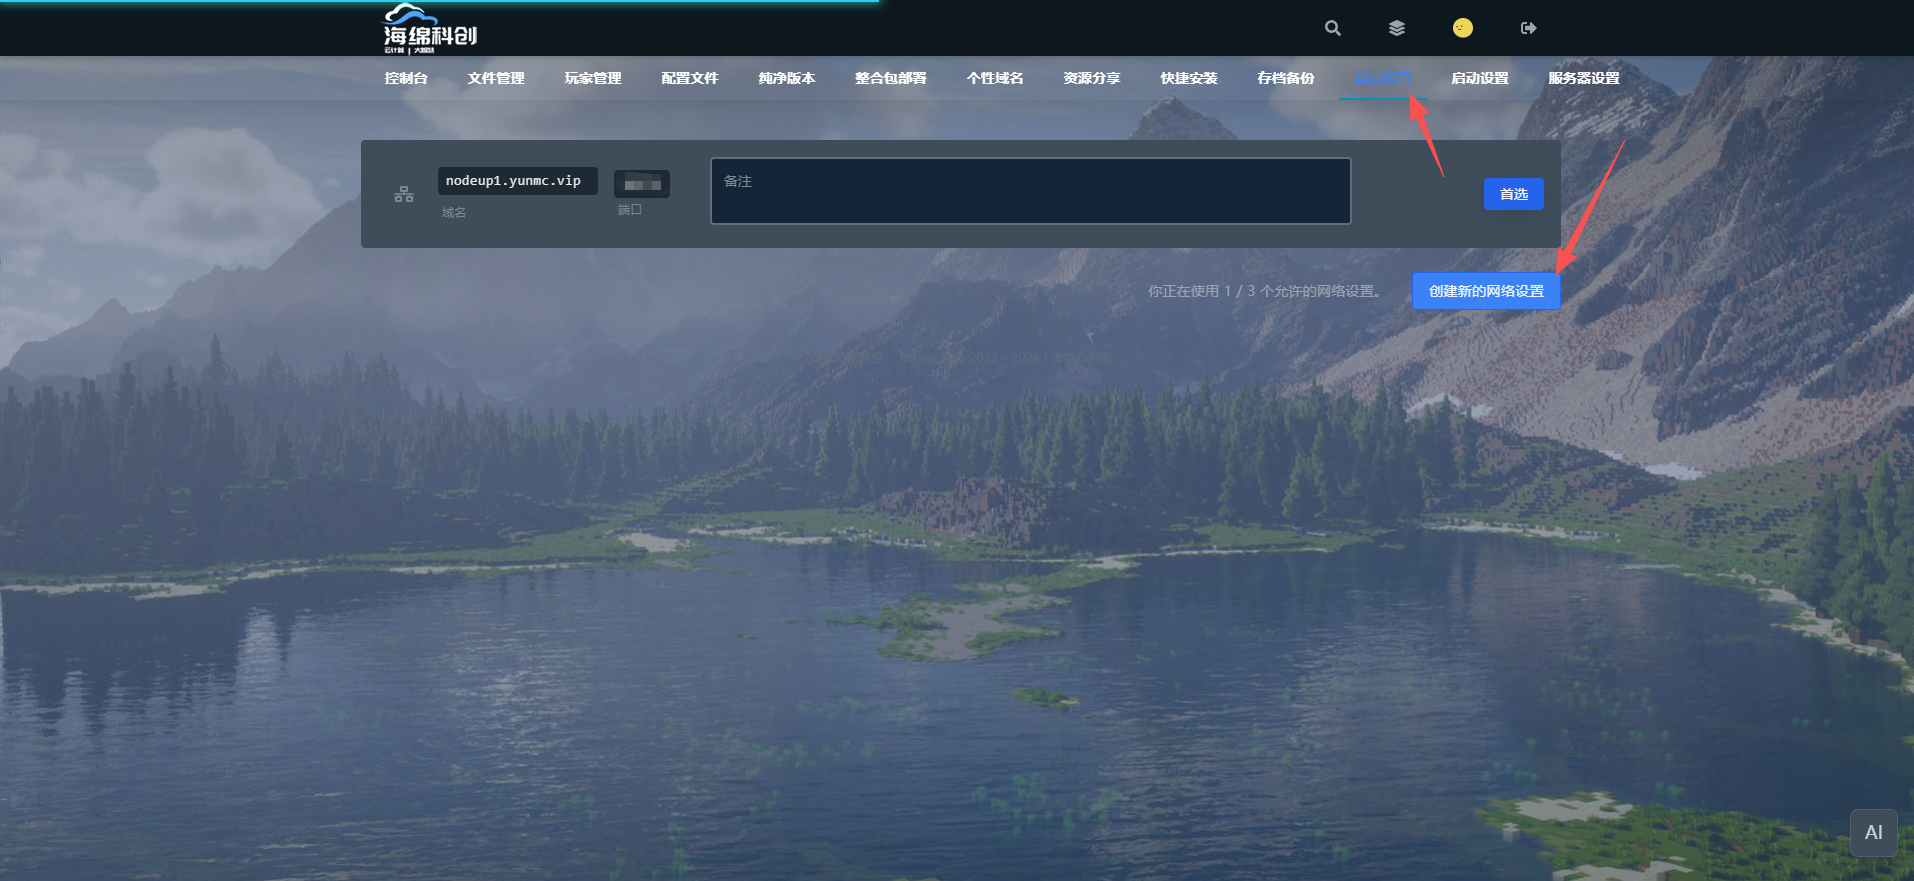Open the server list layers icon
Viewport: 1914px width, 881px height.
coord(1397,28)
